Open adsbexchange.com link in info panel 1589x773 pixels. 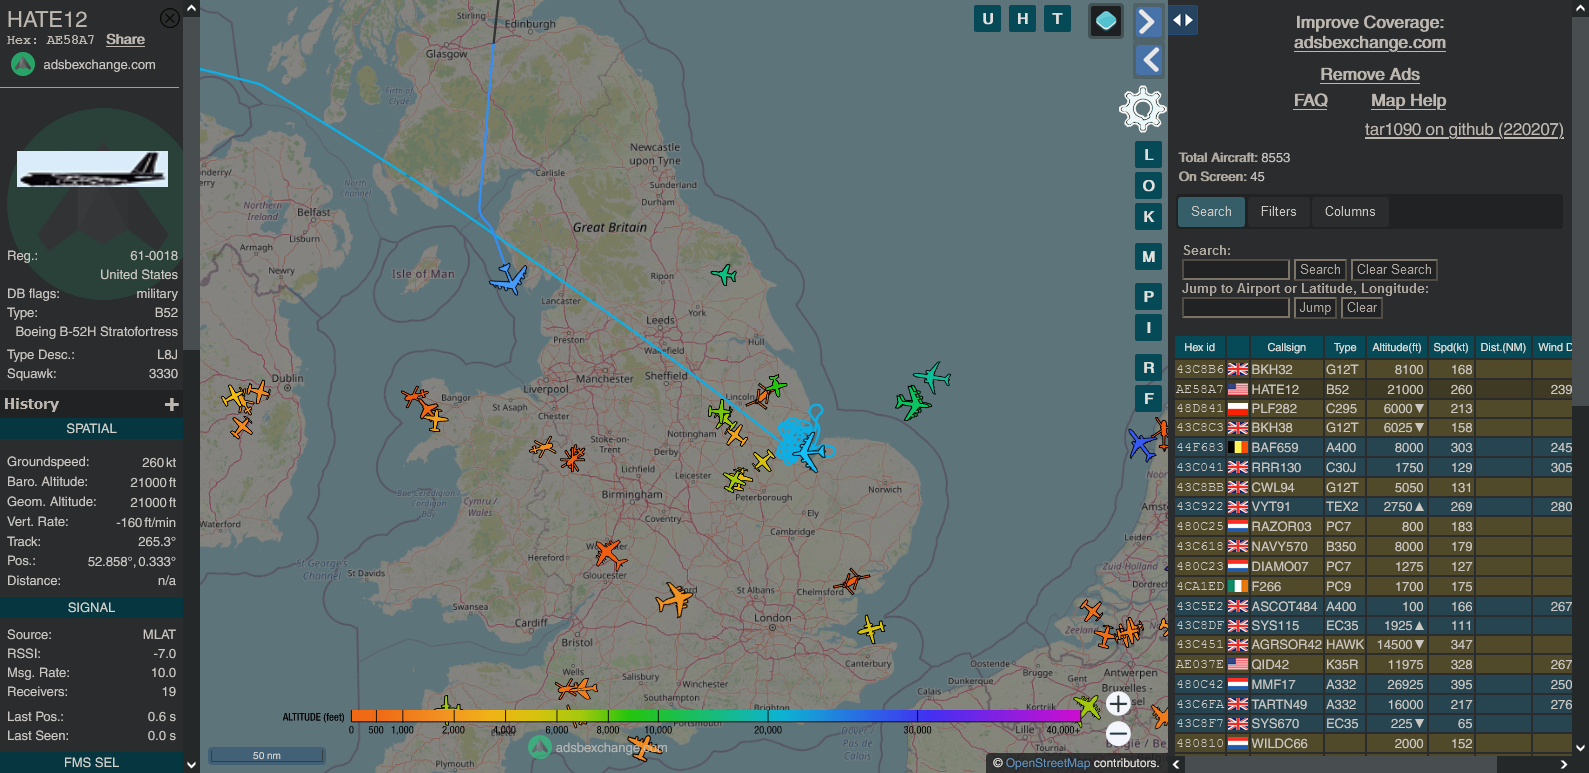point(99,65)
